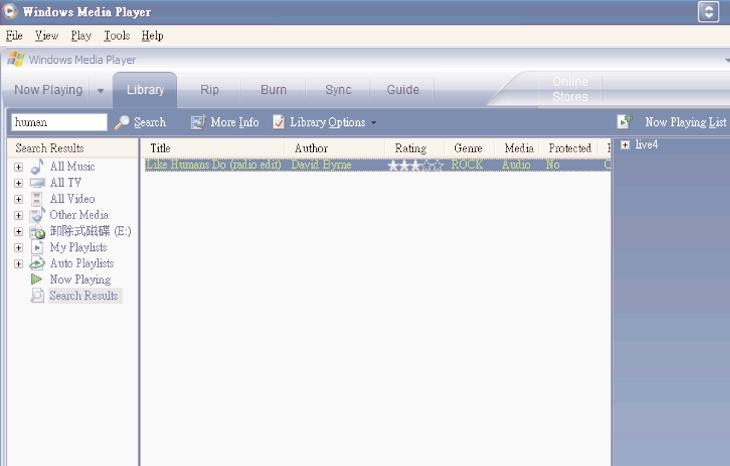Open the Tools menu
This screenshot has width=730, height=466.
tap(117, 35)
